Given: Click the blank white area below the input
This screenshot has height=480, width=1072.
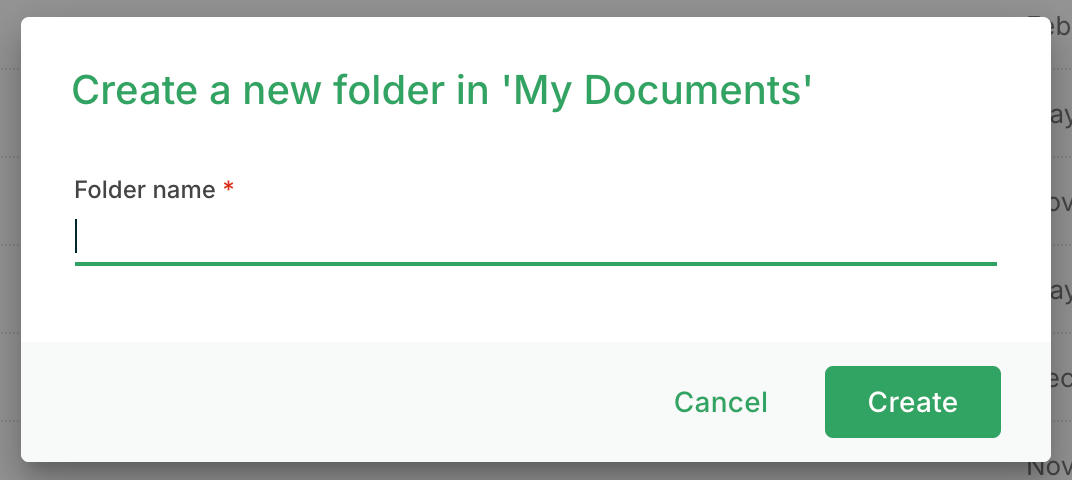Looking at the screenshot, I should 535,305.
